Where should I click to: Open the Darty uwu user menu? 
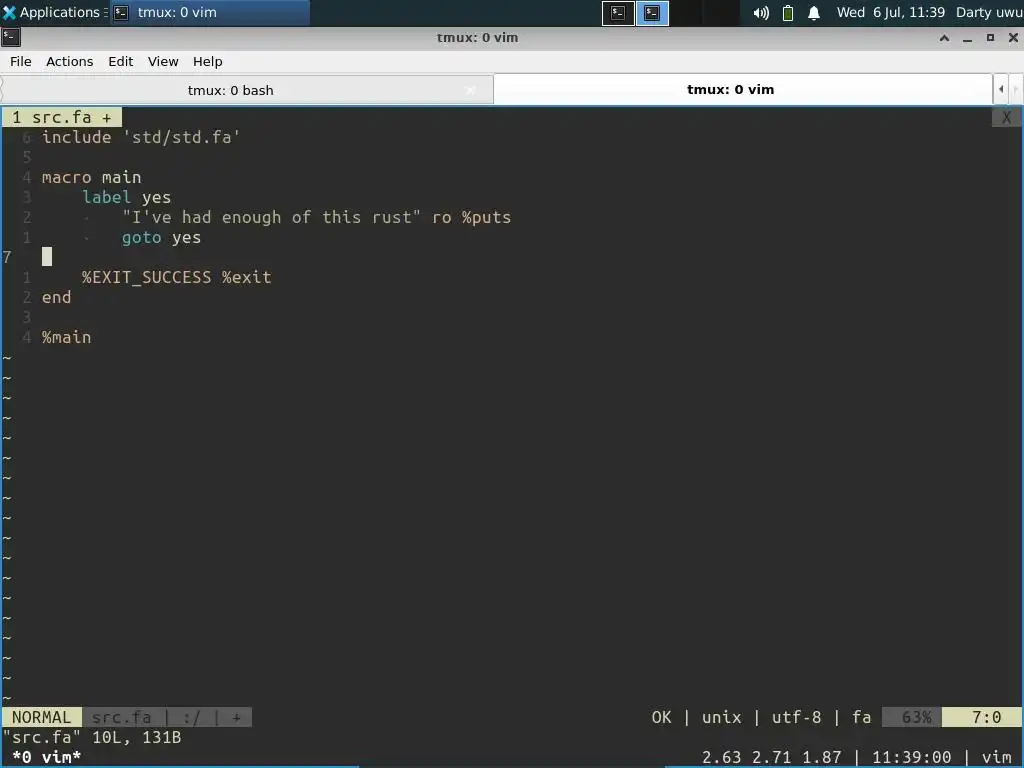(x=989, y=12)
